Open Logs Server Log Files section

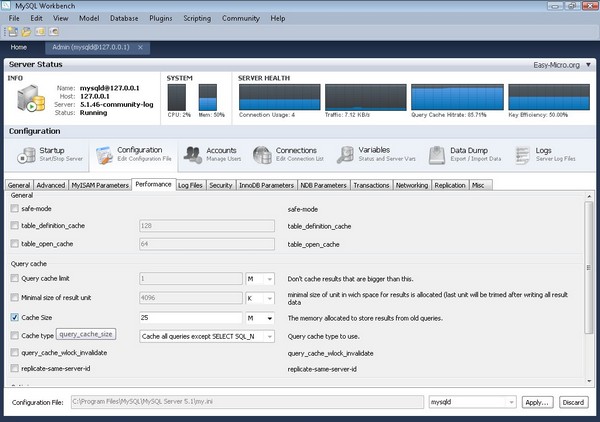(x=545, y=155)
